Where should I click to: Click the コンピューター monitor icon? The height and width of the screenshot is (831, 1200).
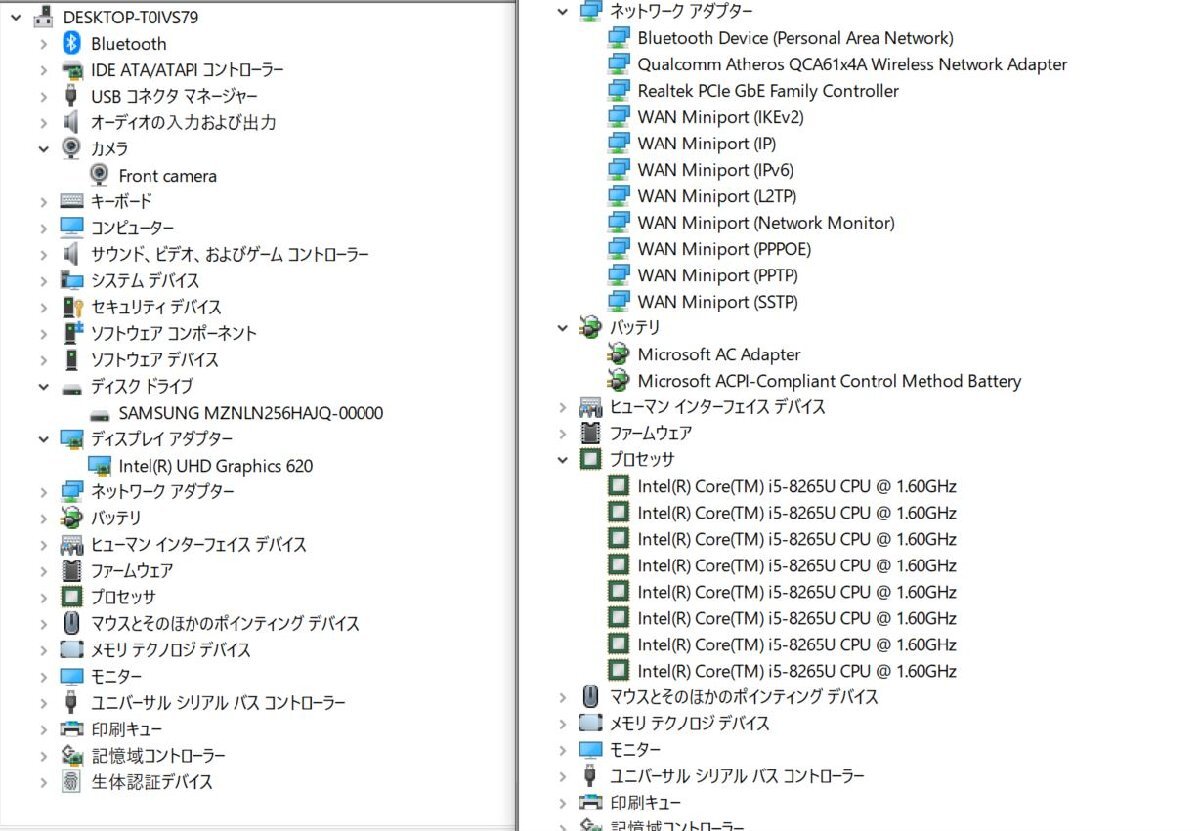click(x=71, y=227)
